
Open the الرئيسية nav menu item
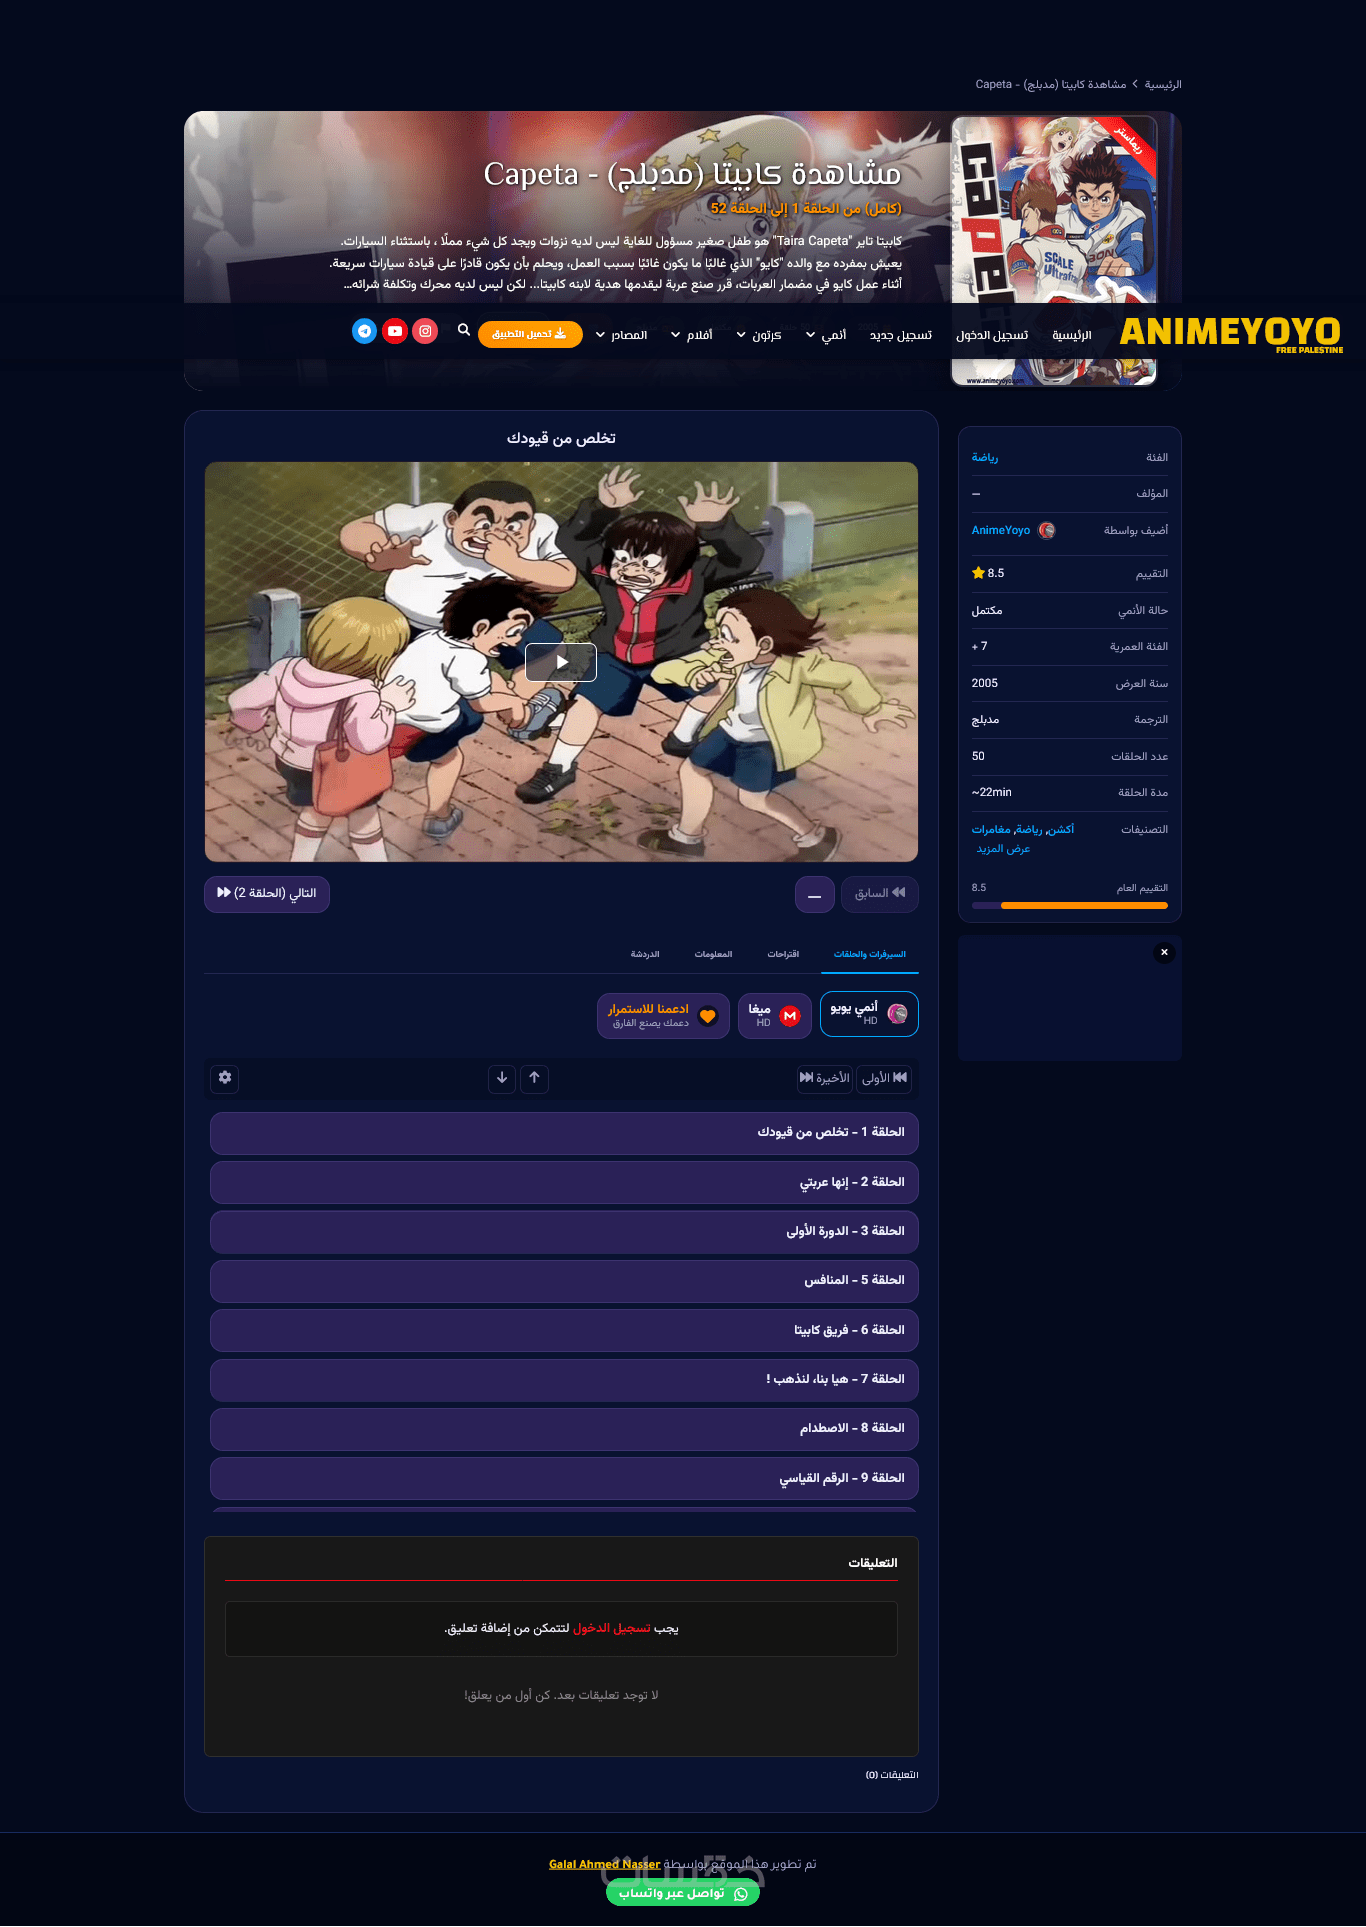[x=1072, y=335]
